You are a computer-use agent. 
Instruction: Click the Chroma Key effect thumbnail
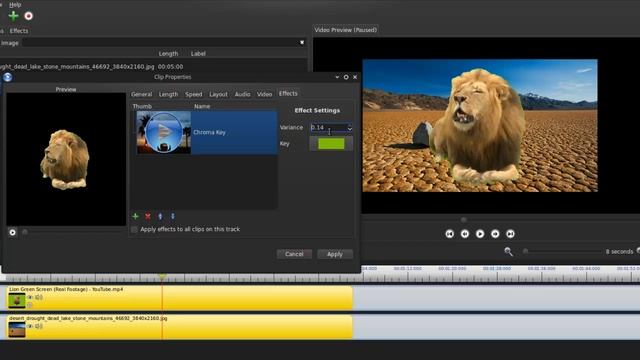[163, 132]
